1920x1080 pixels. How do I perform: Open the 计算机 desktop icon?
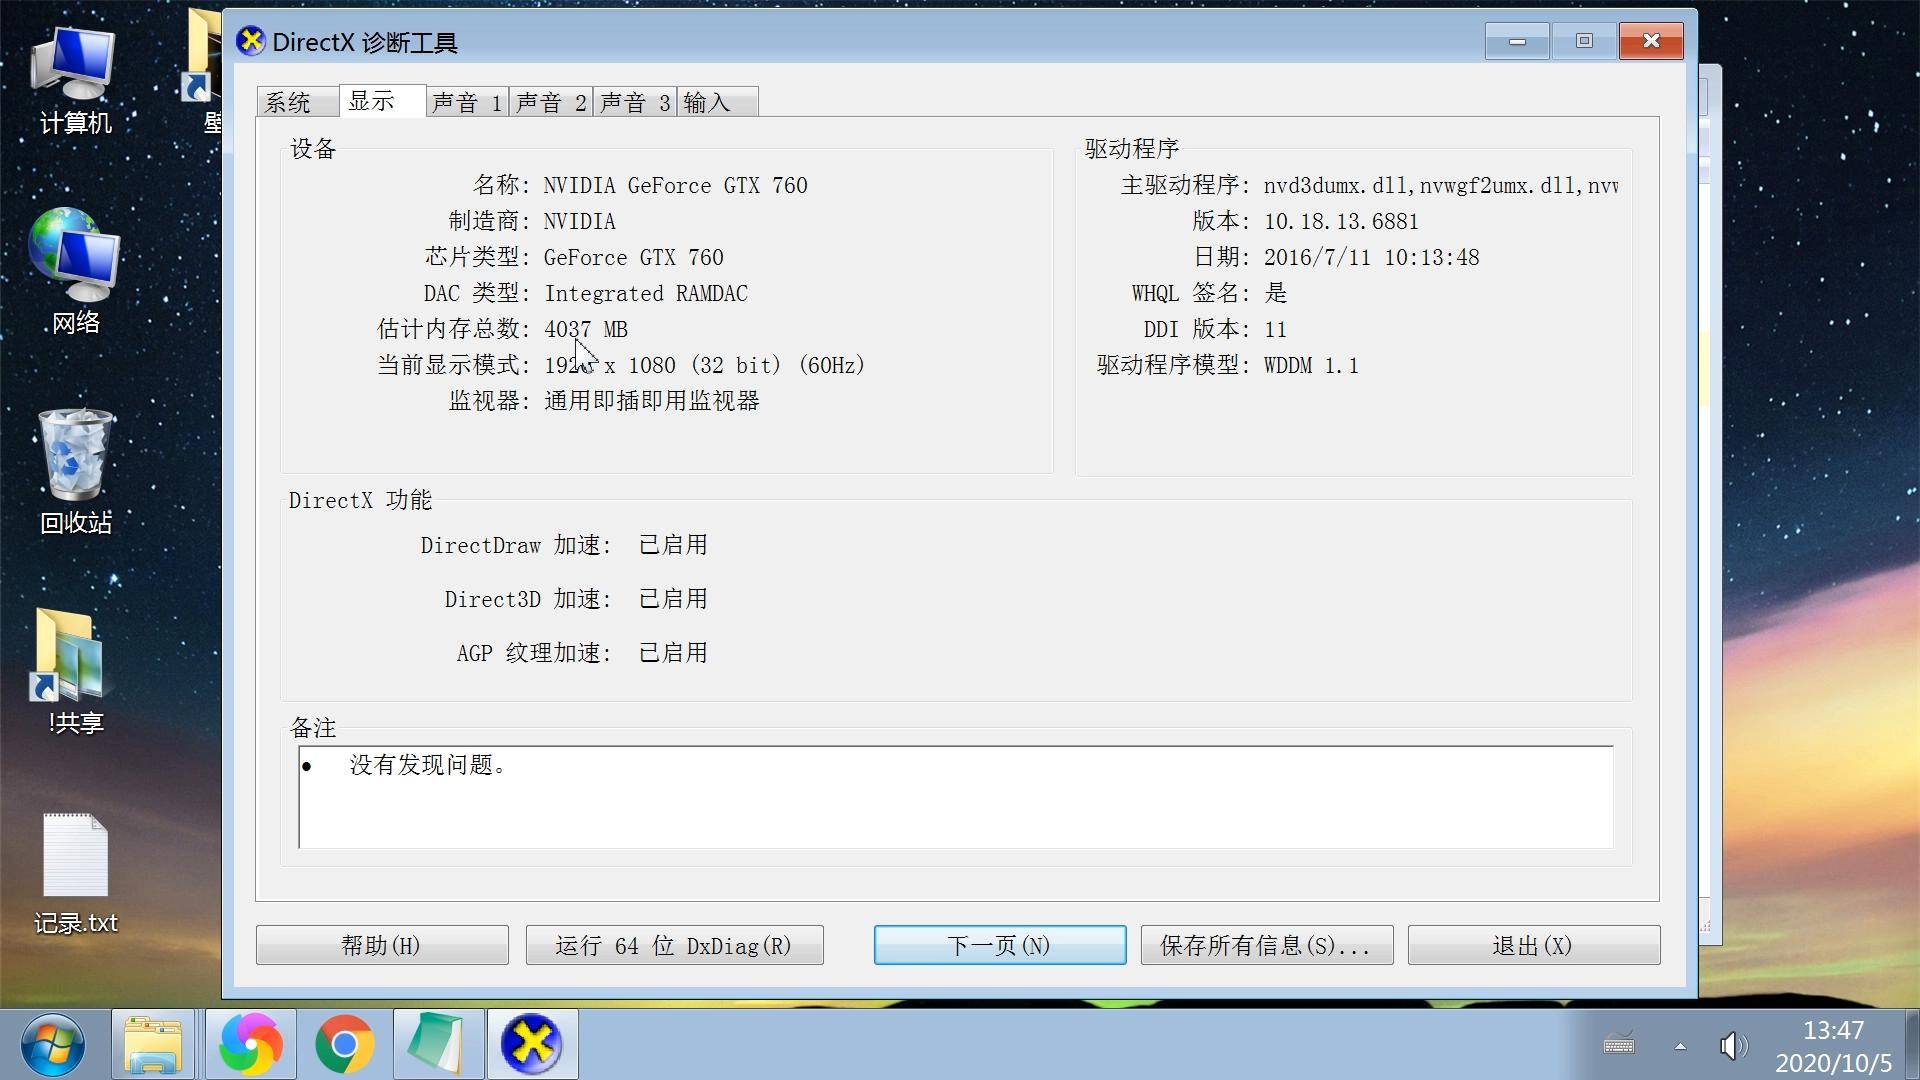75,80
